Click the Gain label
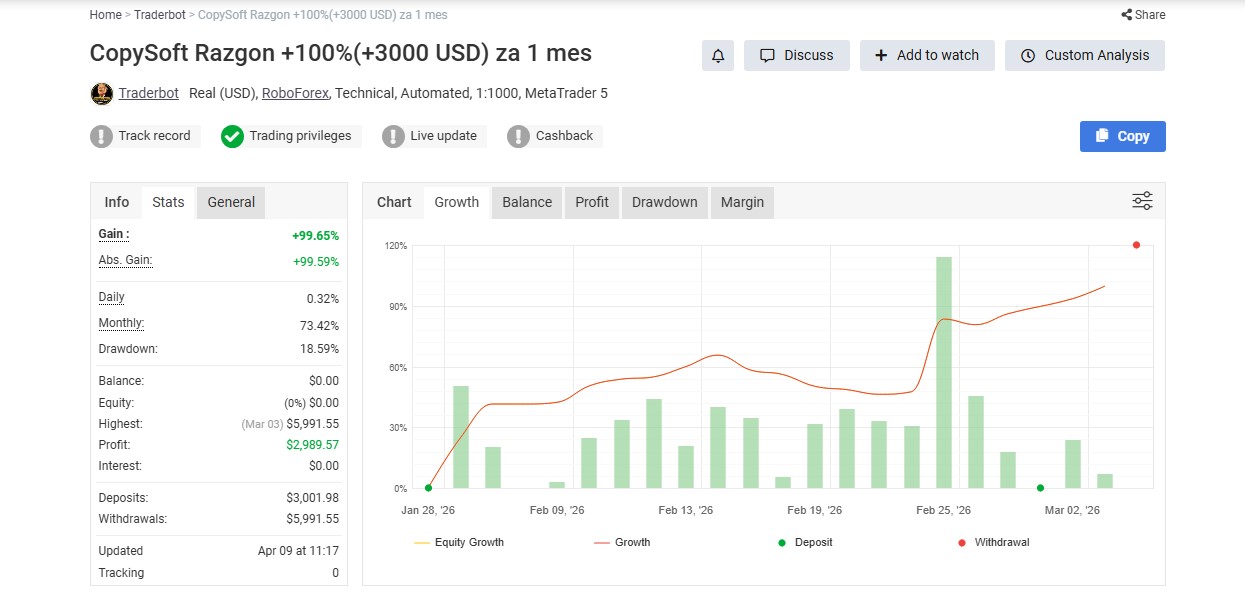 tap(114, 234)
